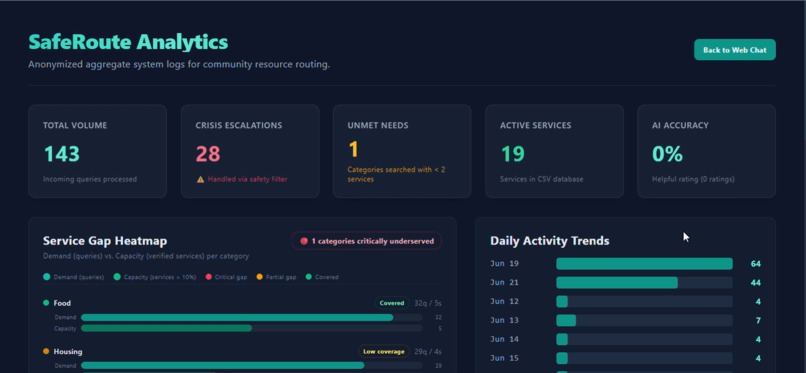Viewport: 806px width, 373px height.
Task: Select the Housing Demand bar
Action: click(252, 366)
